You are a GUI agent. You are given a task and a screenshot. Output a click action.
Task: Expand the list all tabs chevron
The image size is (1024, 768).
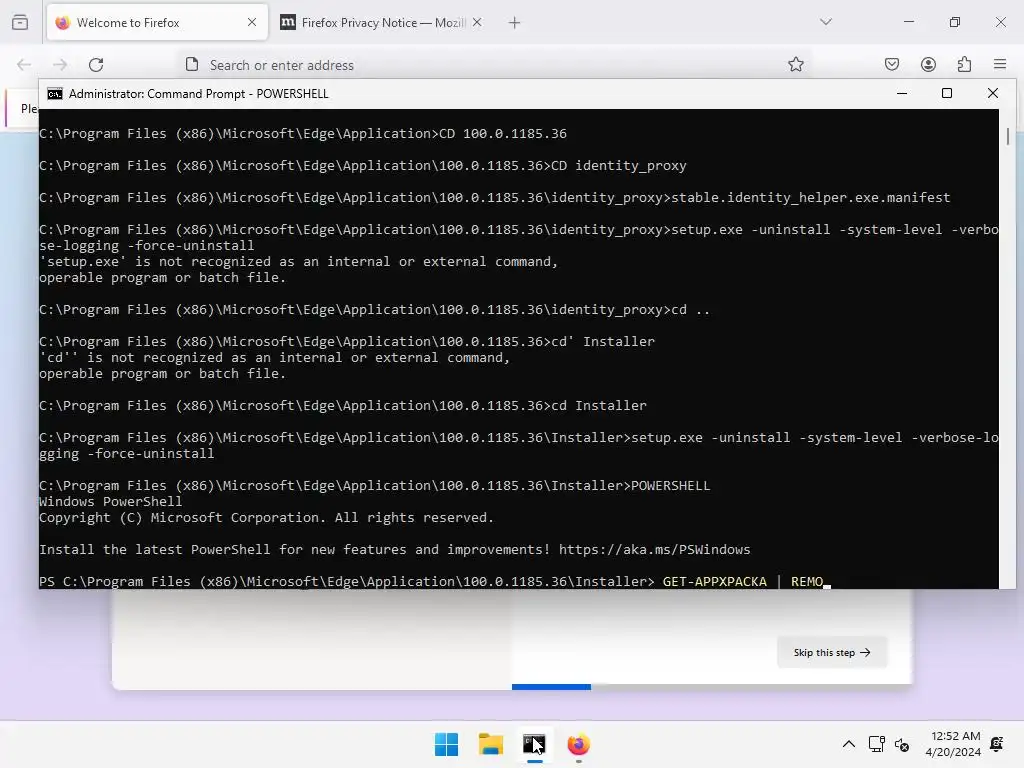[x=825, y=22]
